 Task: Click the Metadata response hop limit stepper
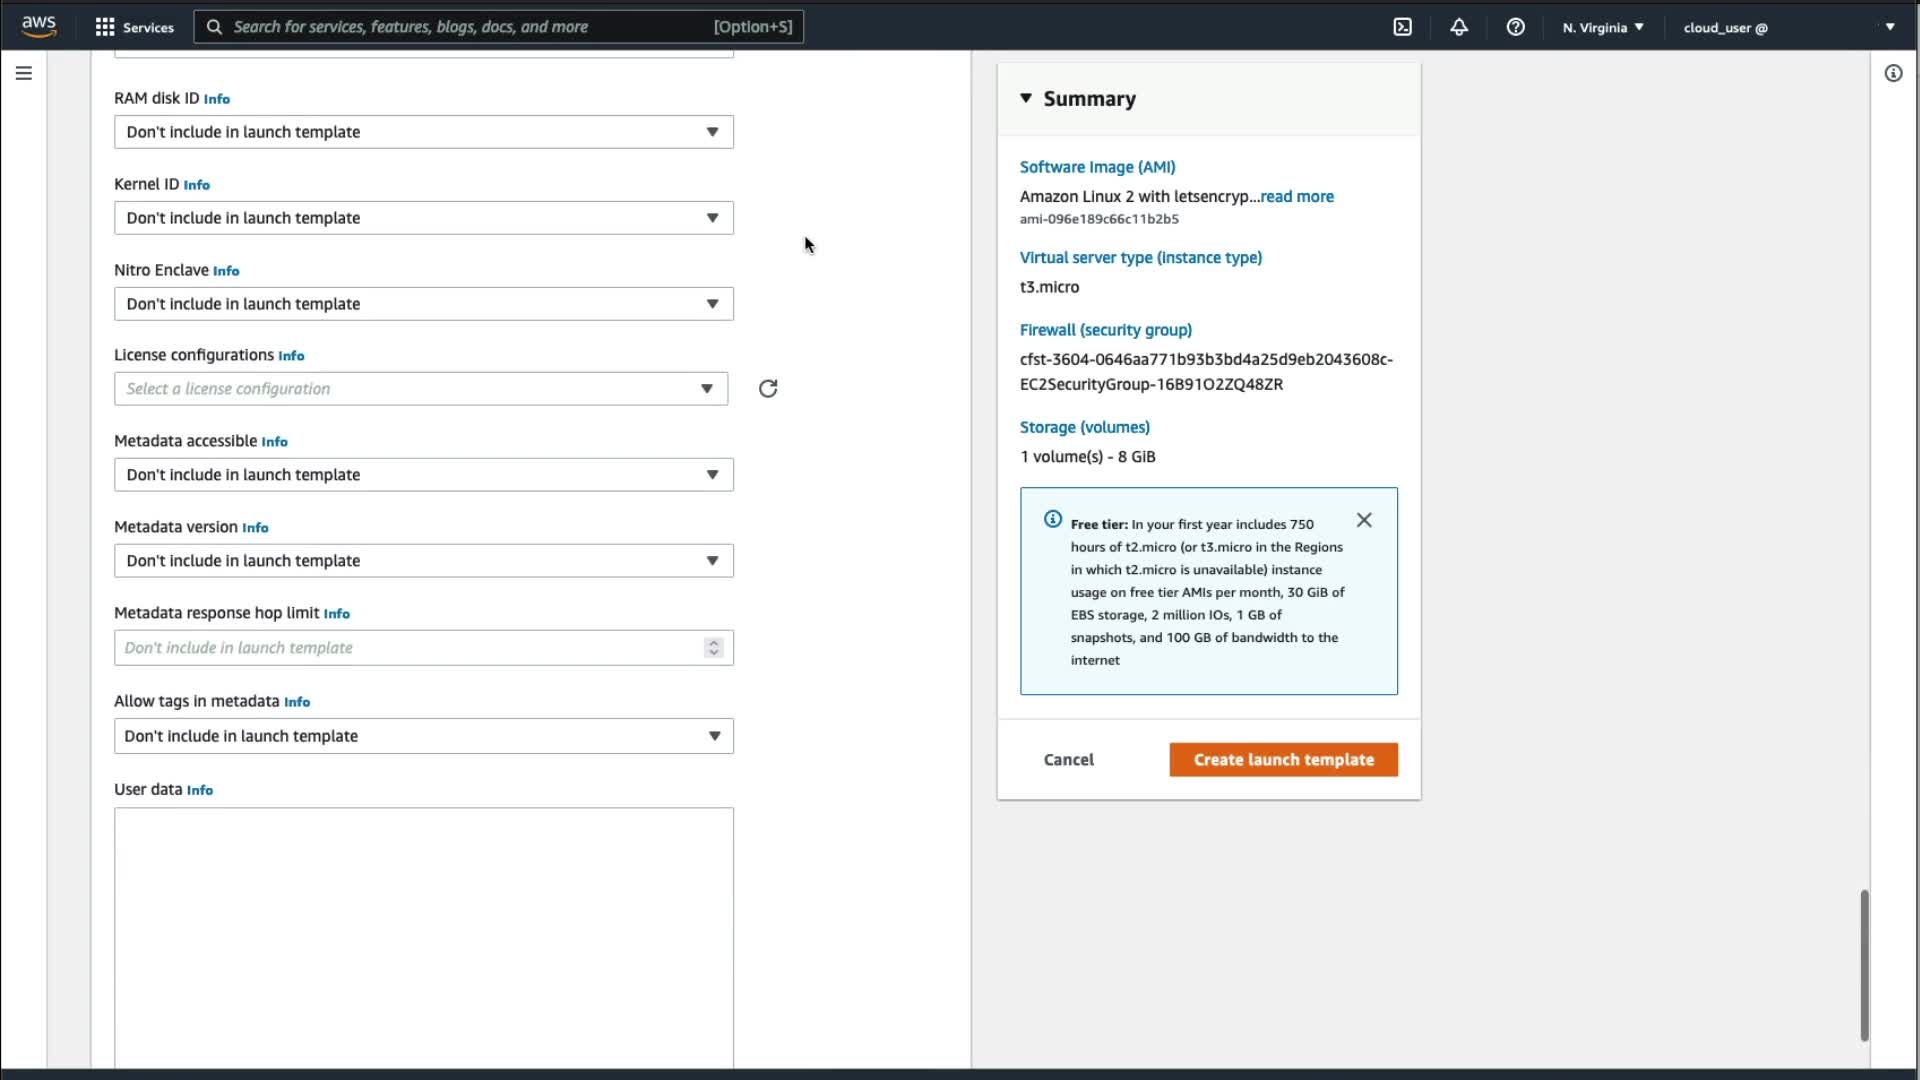(713, 648)
